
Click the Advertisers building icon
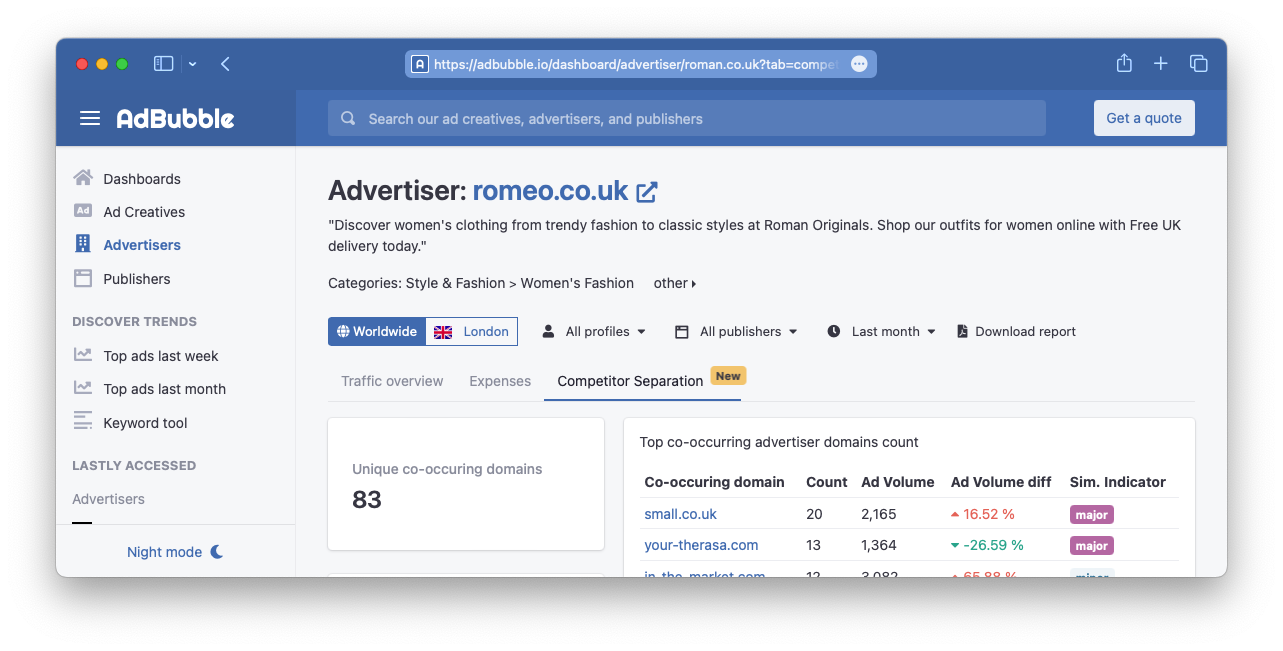click(x=83, y=244)
